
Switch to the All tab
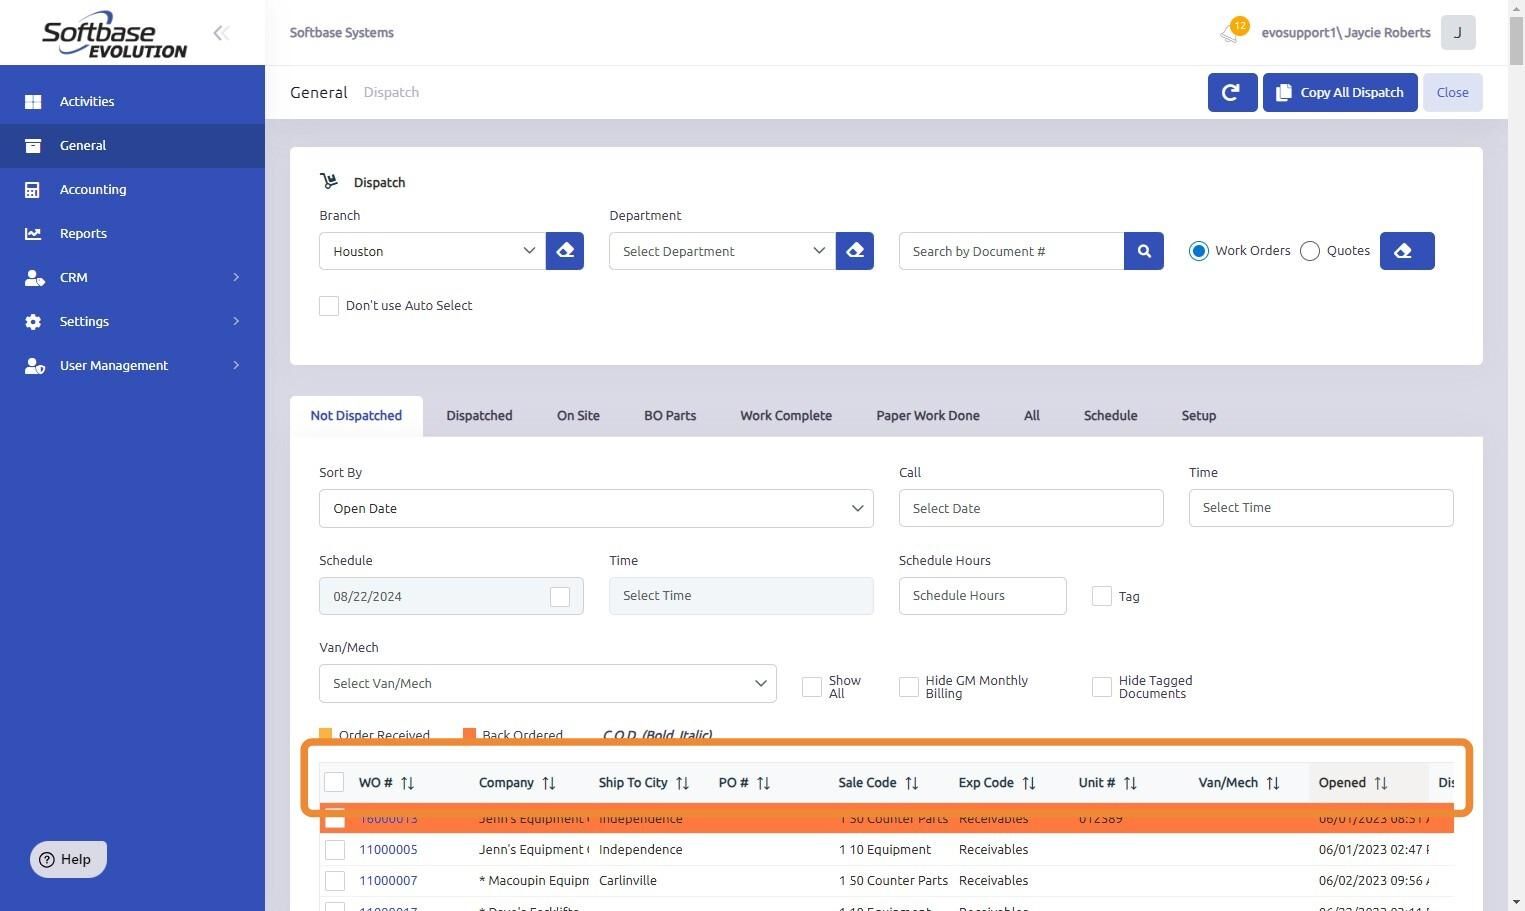(1032, 416)
